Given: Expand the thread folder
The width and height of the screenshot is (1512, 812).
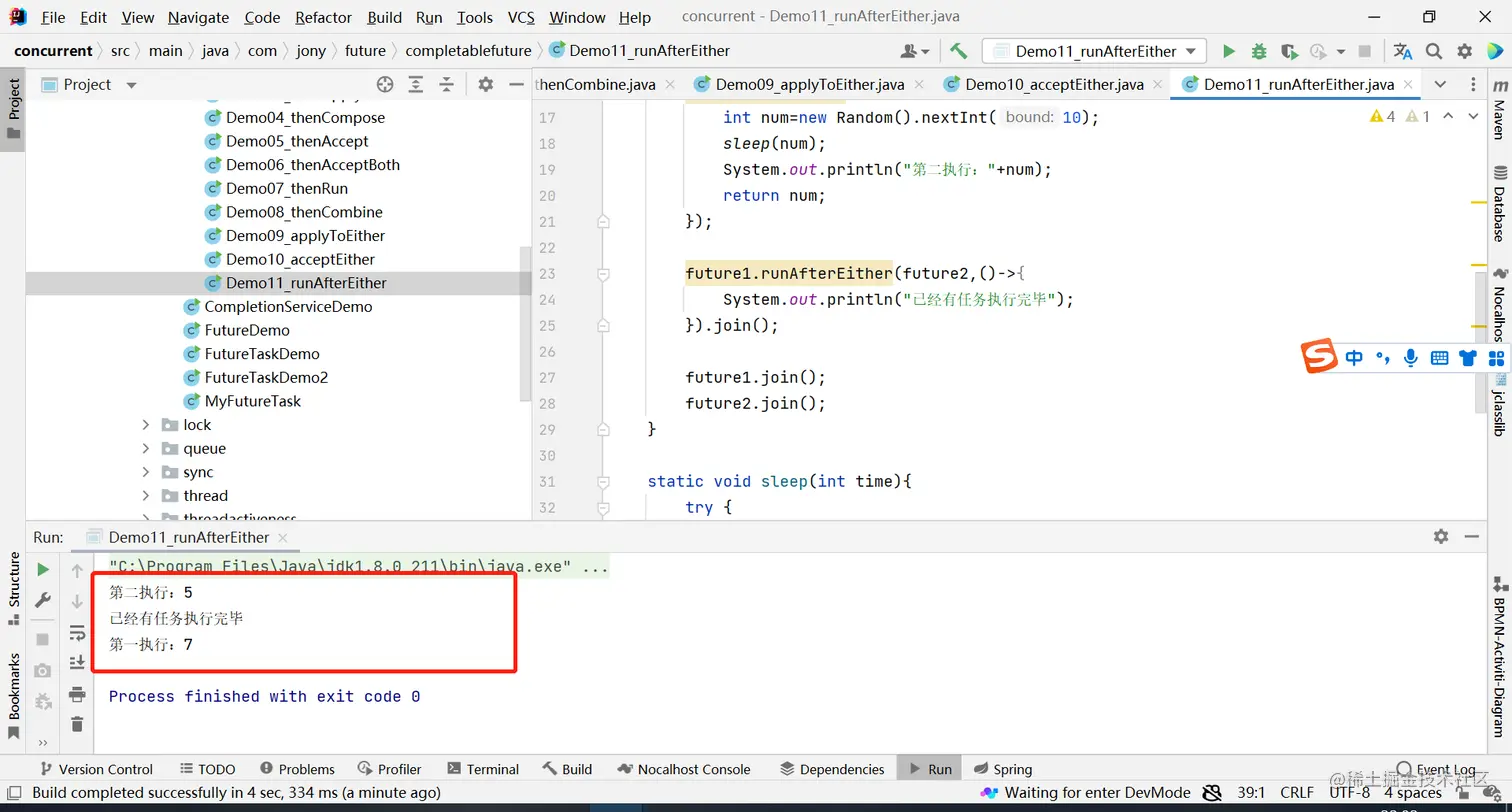Looking at the screenshot, I should 146,496.
